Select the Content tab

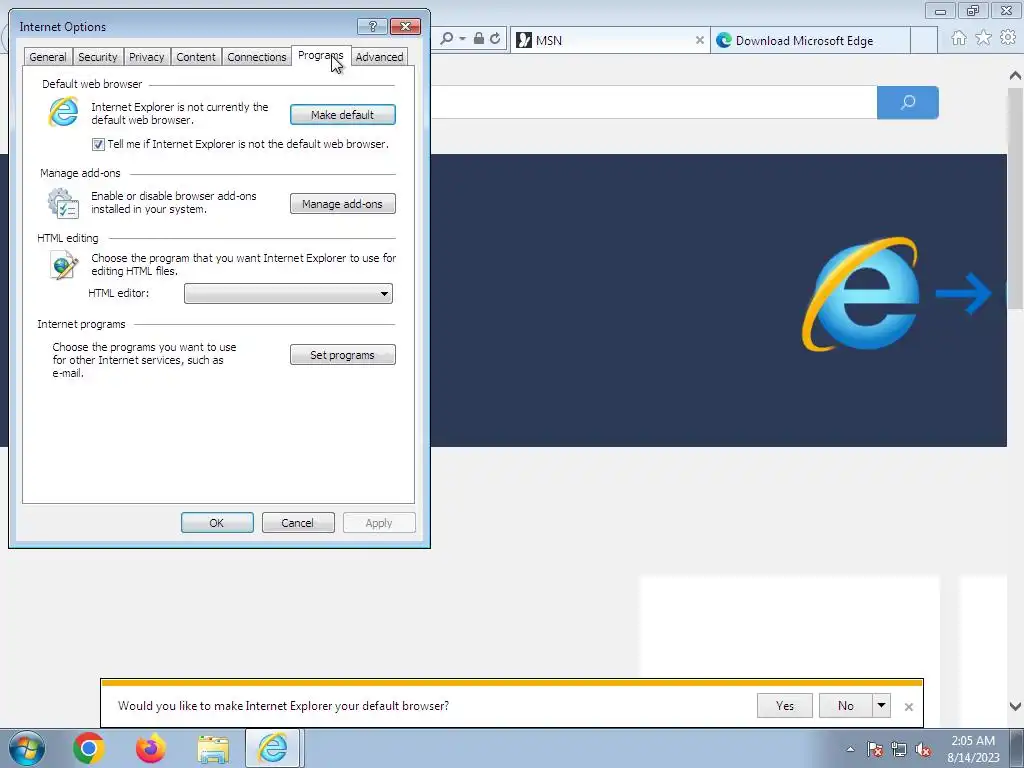coord(196,57)
